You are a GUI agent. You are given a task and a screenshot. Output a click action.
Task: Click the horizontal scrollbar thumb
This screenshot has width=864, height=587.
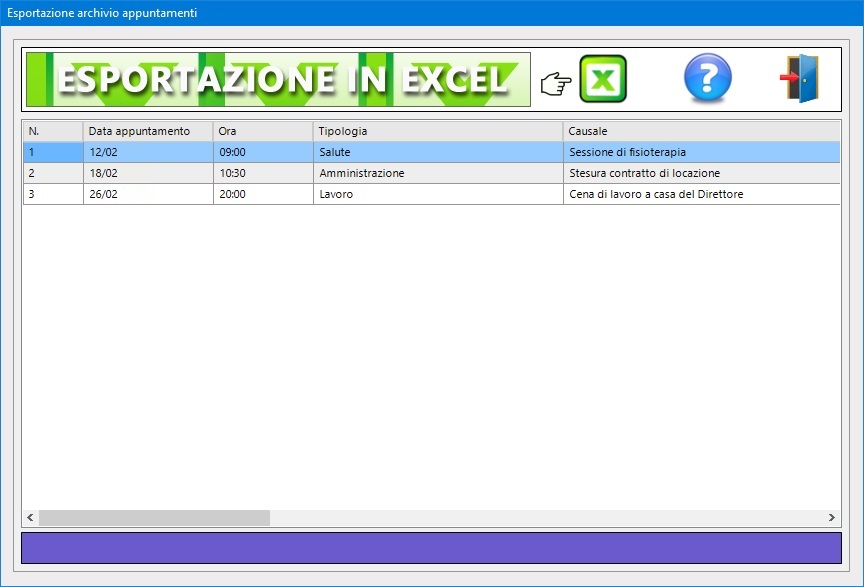[154, 518]
